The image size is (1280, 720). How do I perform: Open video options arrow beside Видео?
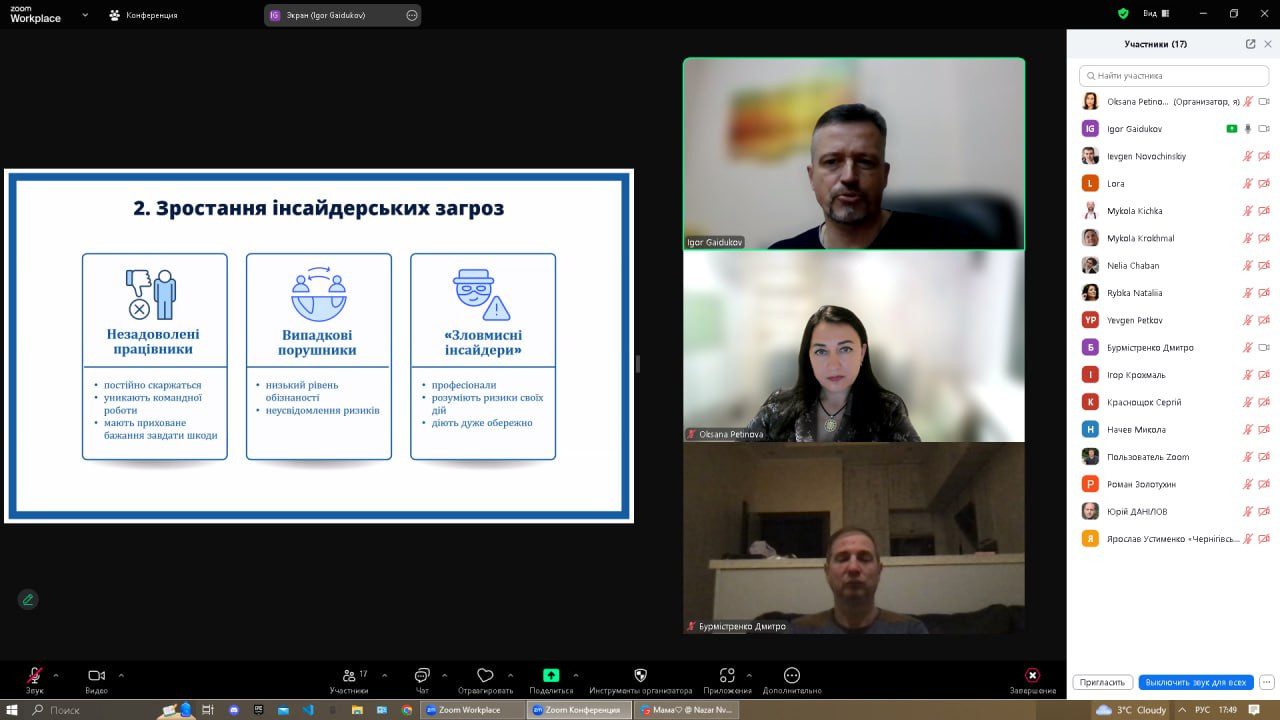(121, 675)
